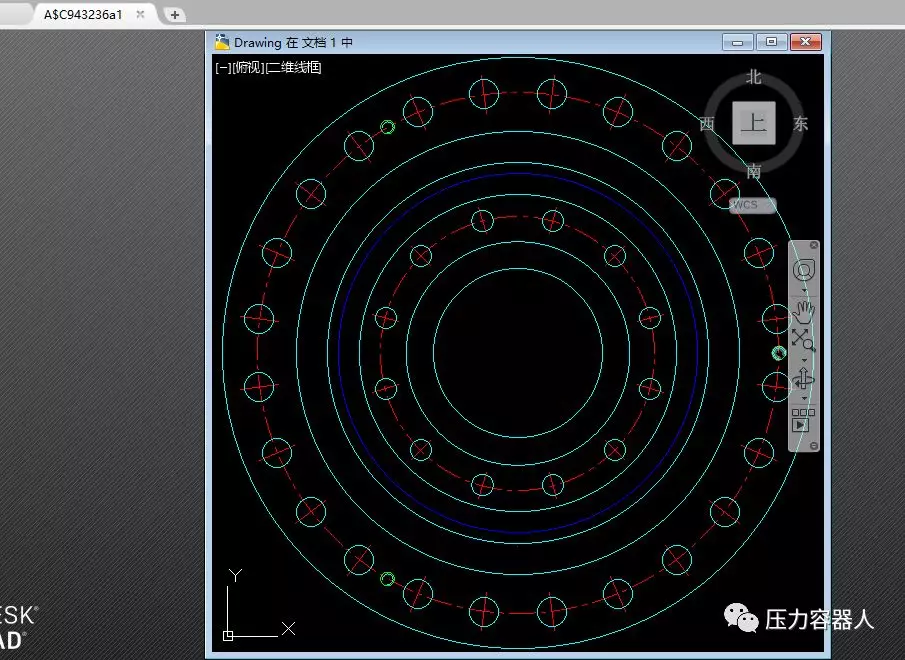Activate the Zoom Extents tool

pyautogui.click(x=803, y=341)
